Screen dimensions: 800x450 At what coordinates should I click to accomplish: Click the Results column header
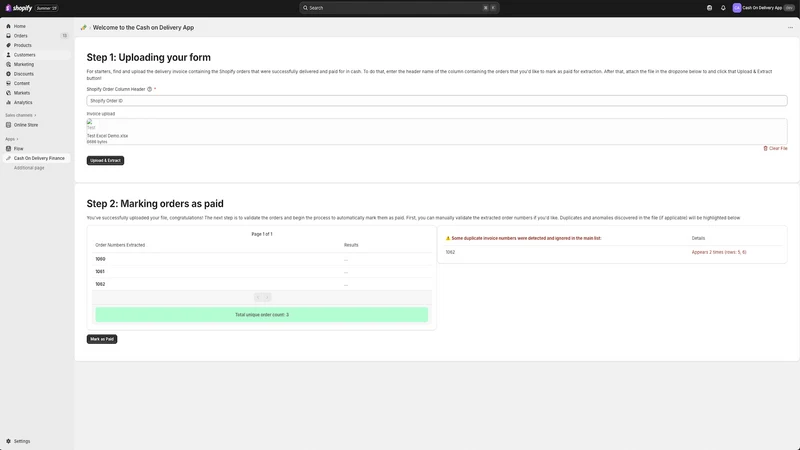point(351,245)
